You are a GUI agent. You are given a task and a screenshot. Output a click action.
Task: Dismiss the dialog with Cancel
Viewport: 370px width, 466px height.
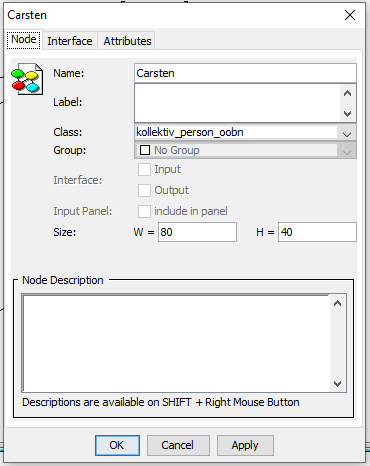point(178,445)
